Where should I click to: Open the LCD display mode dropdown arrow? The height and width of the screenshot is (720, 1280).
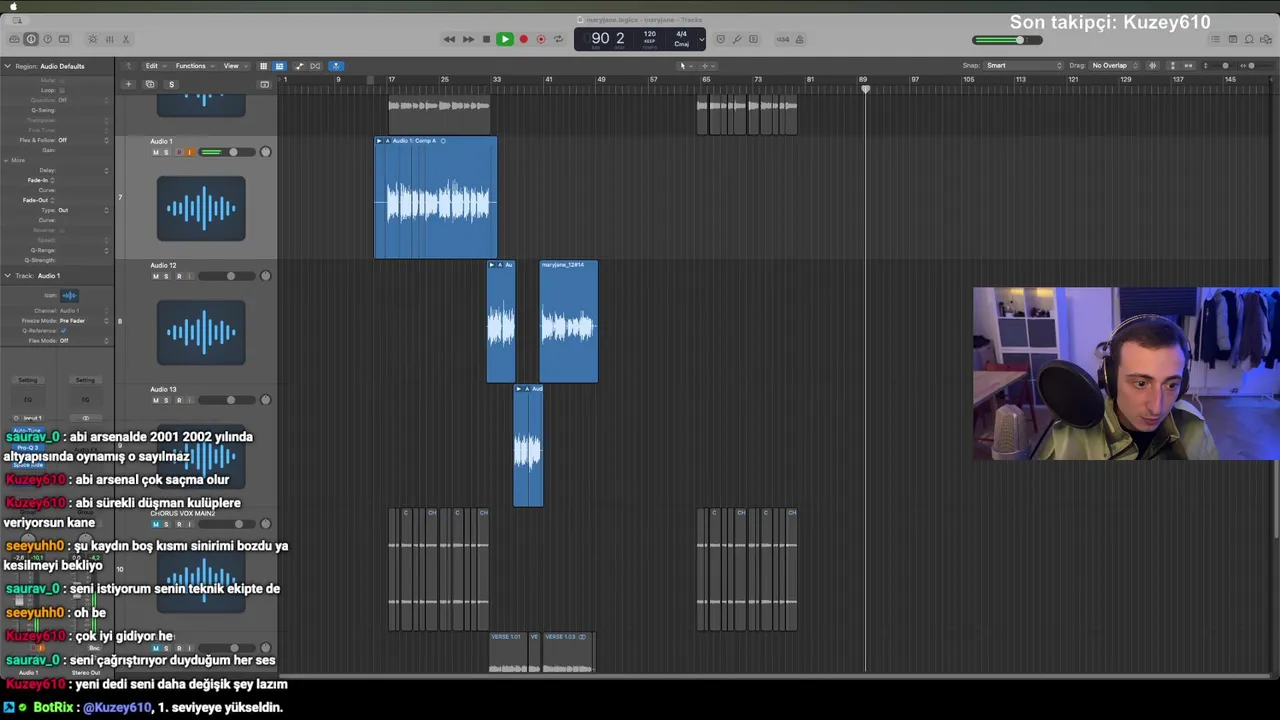702,39
